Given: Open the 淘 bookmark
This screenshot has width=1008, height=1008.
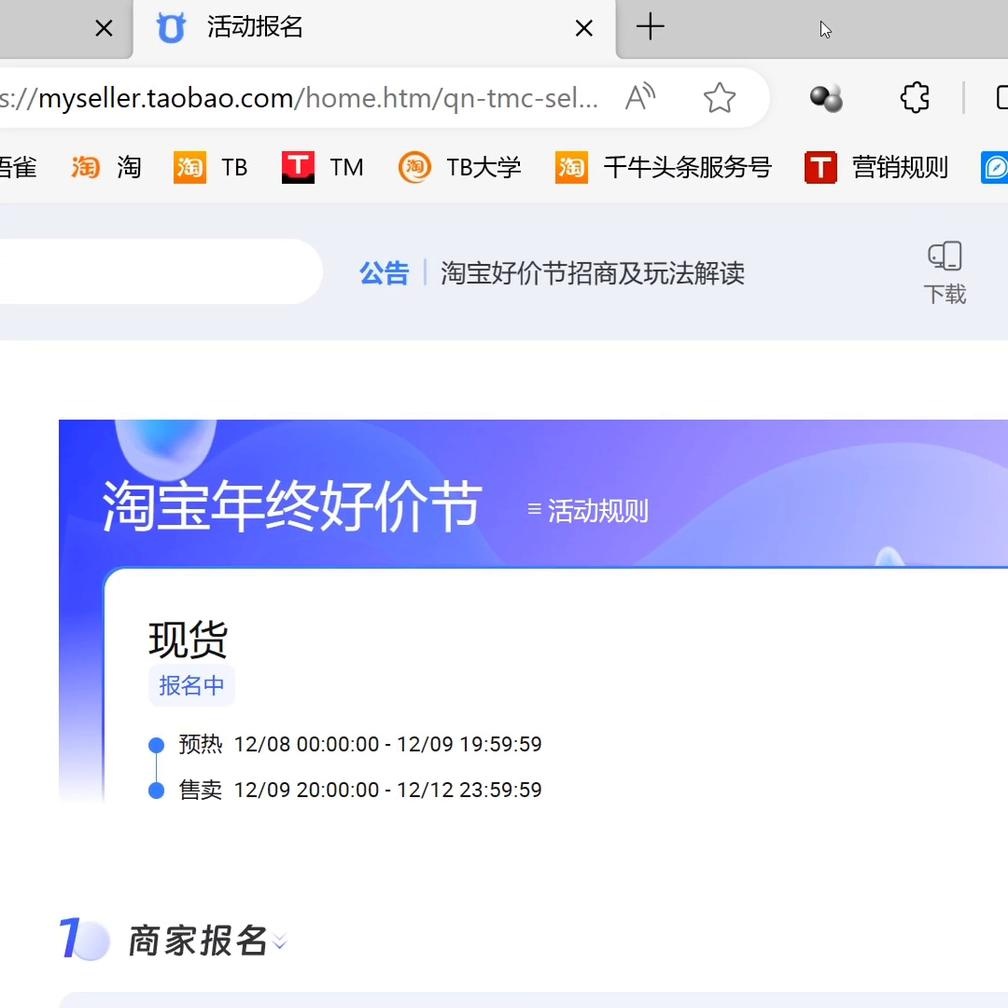Looking at the screenshot, I should click(x=106, y=167).
